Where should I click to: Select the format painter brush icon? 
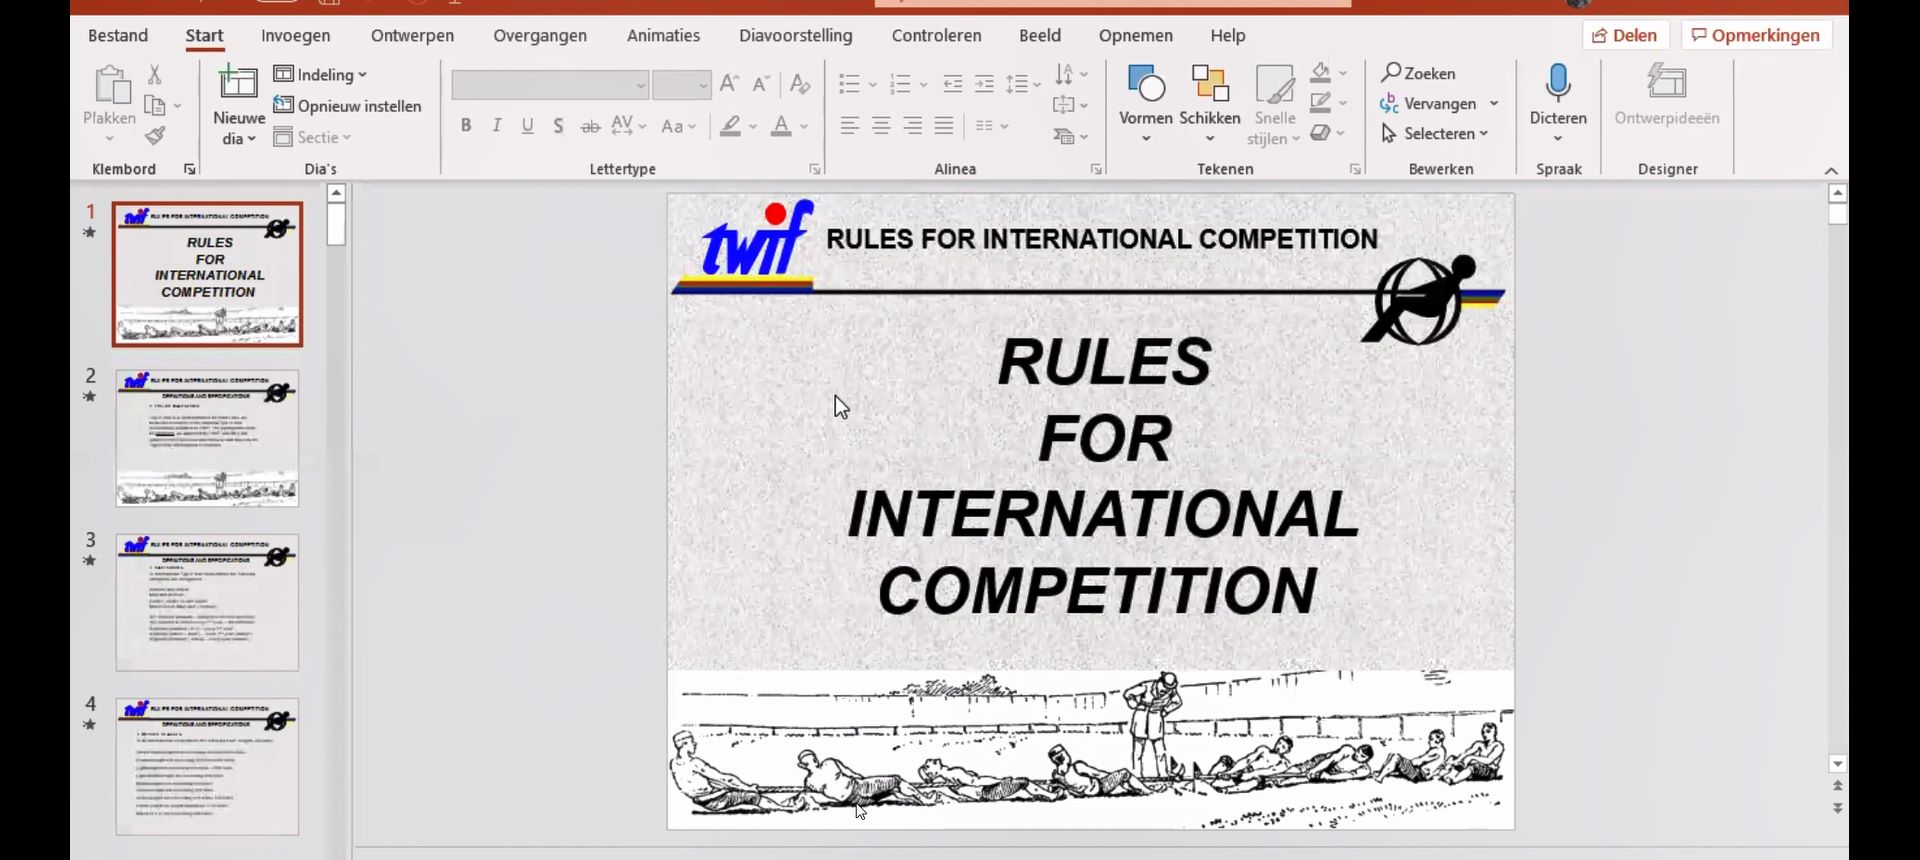[x=155, y=136]
